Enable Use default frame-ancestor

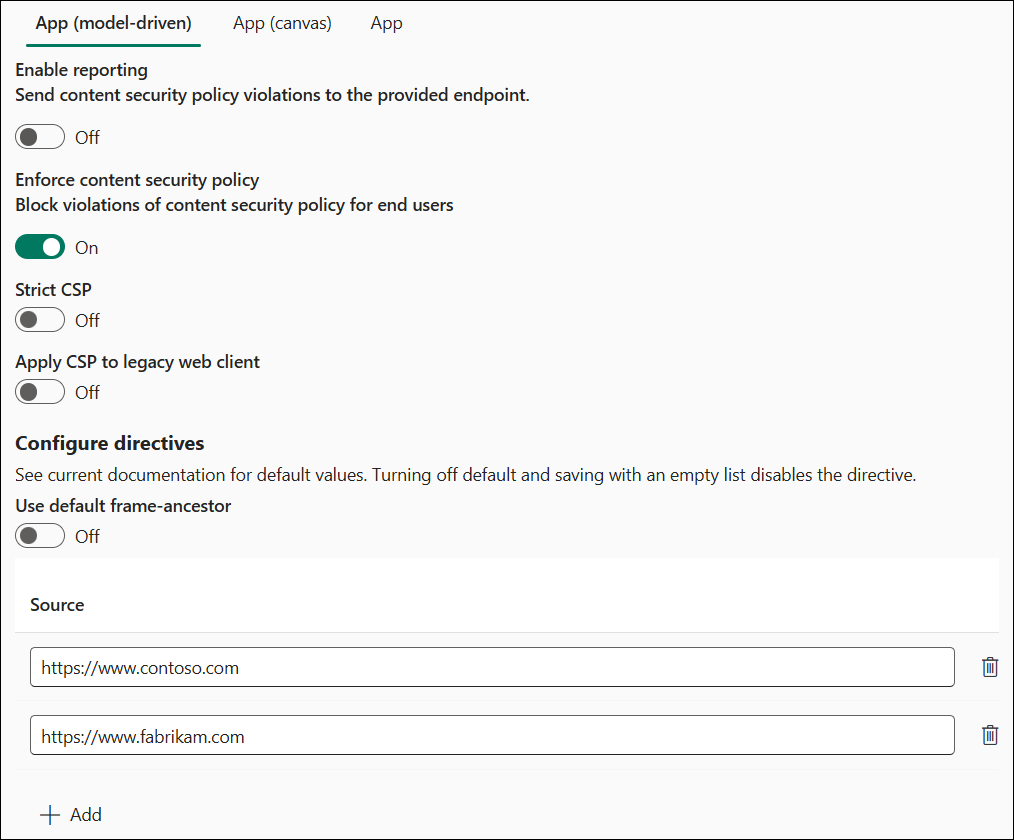[40, 535]
